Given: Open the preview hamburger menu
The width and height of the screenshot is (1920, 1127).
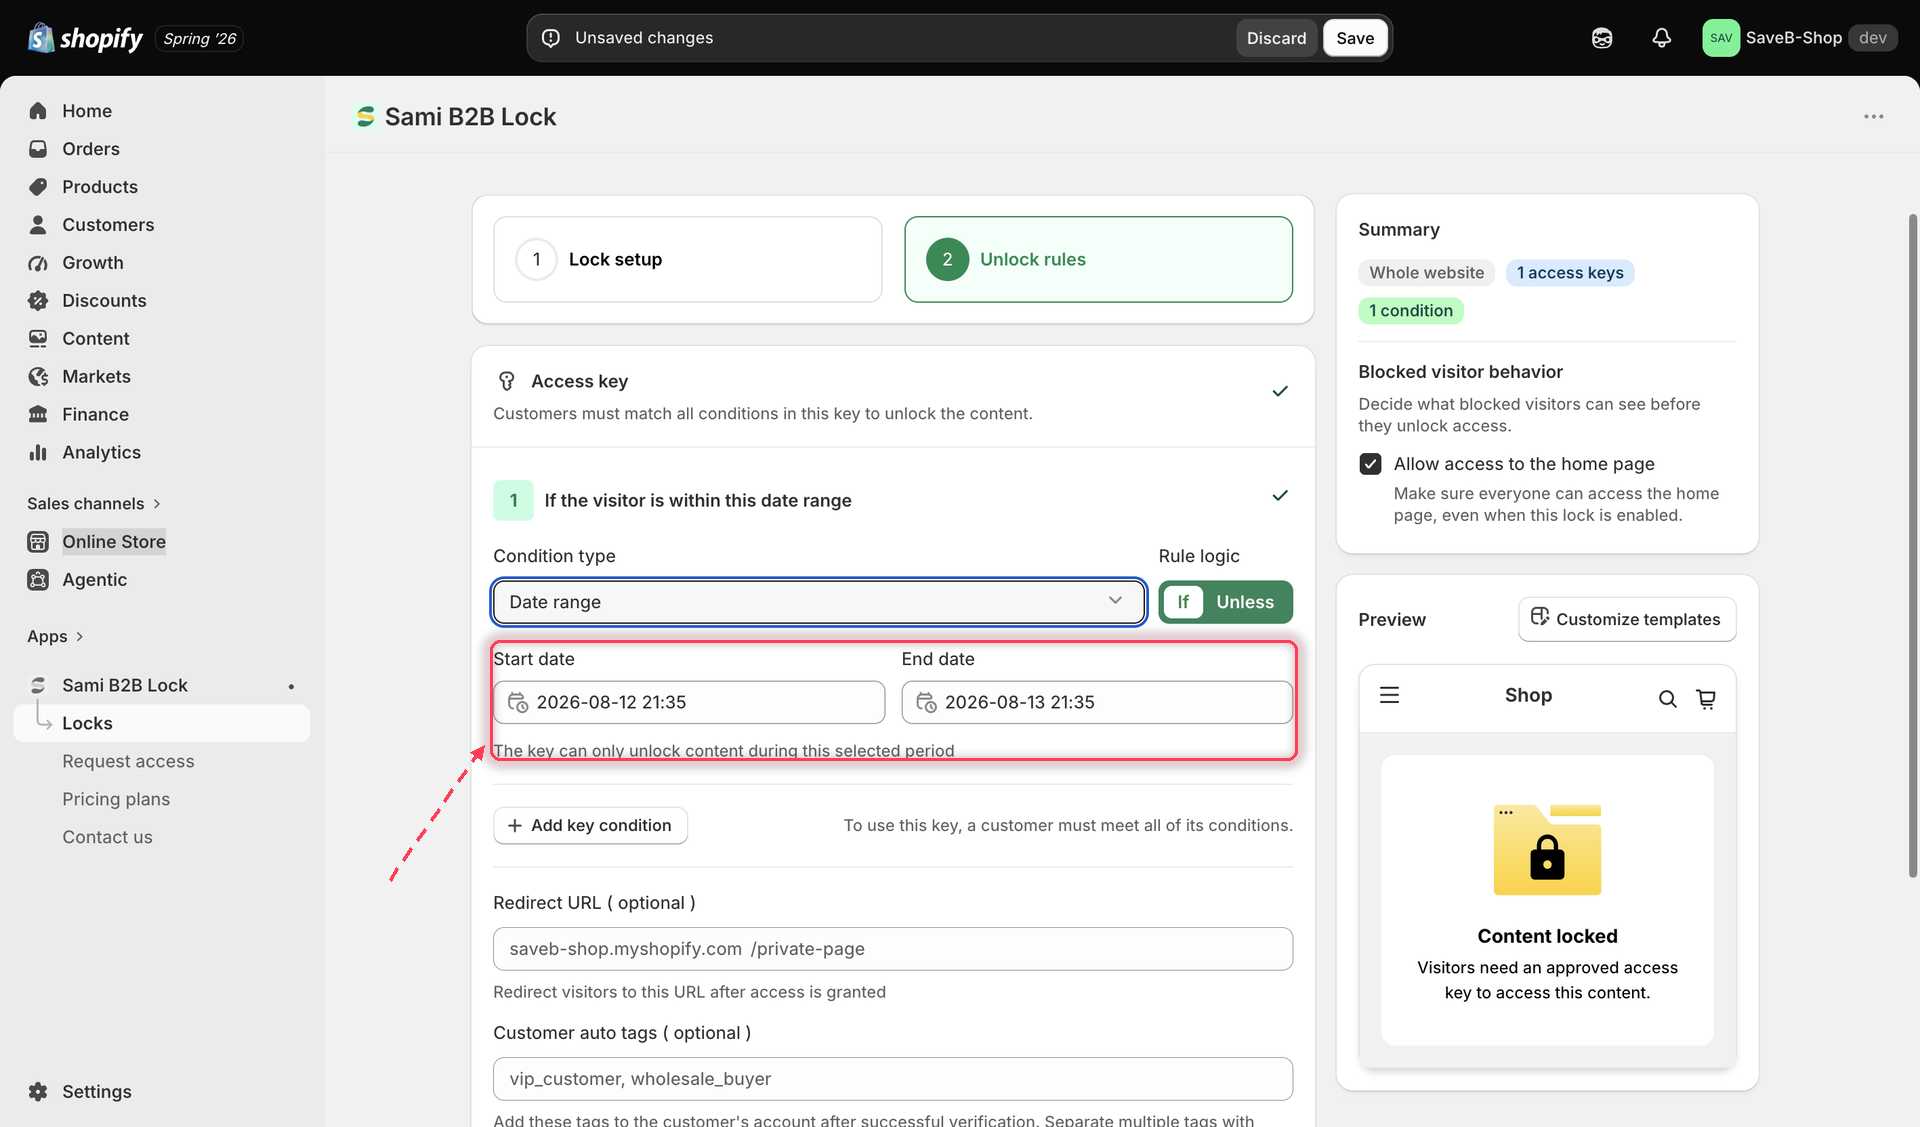Looking at the screenshot, I should pyautogui.click(x=1389, y=695).
